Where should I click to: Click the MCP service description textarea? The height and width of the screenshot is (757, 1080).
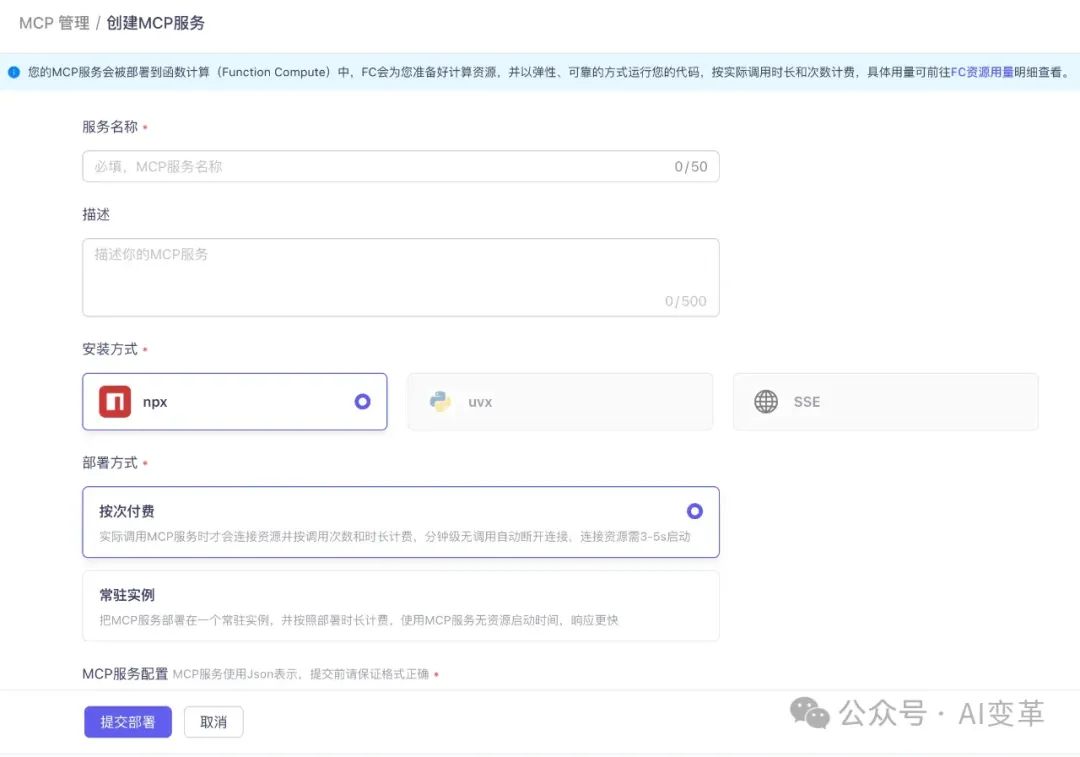click(x=400, y=275)
